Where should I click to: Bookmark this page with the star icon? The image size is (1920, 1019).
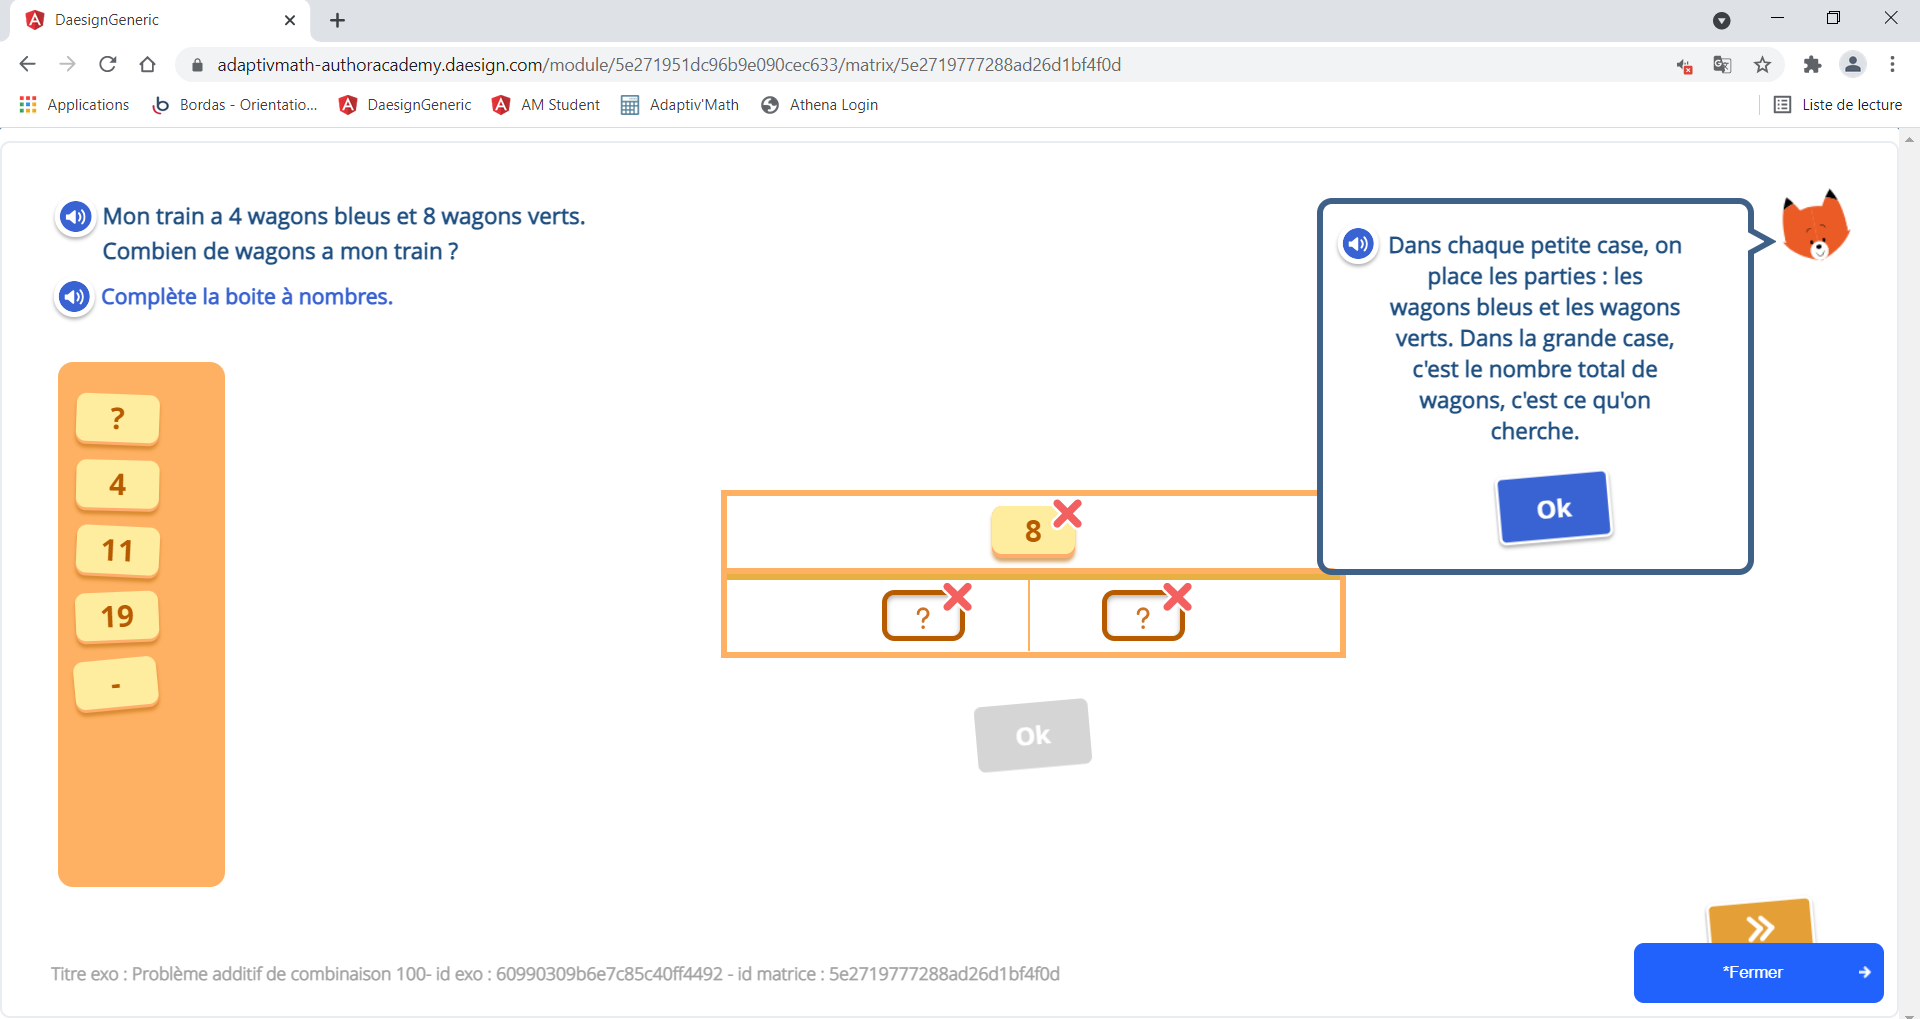(x=1762, y=65)
